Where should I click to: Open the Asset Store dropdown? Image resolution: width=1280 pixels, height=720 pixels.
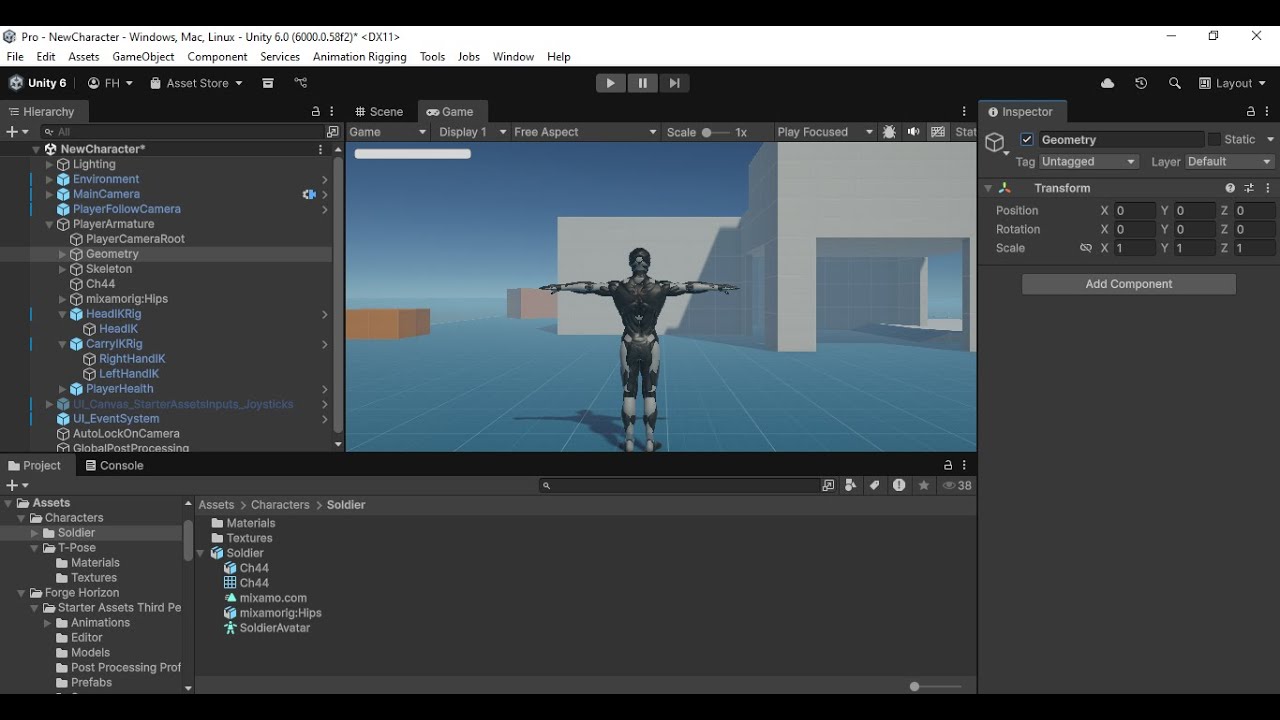point(197,83)
